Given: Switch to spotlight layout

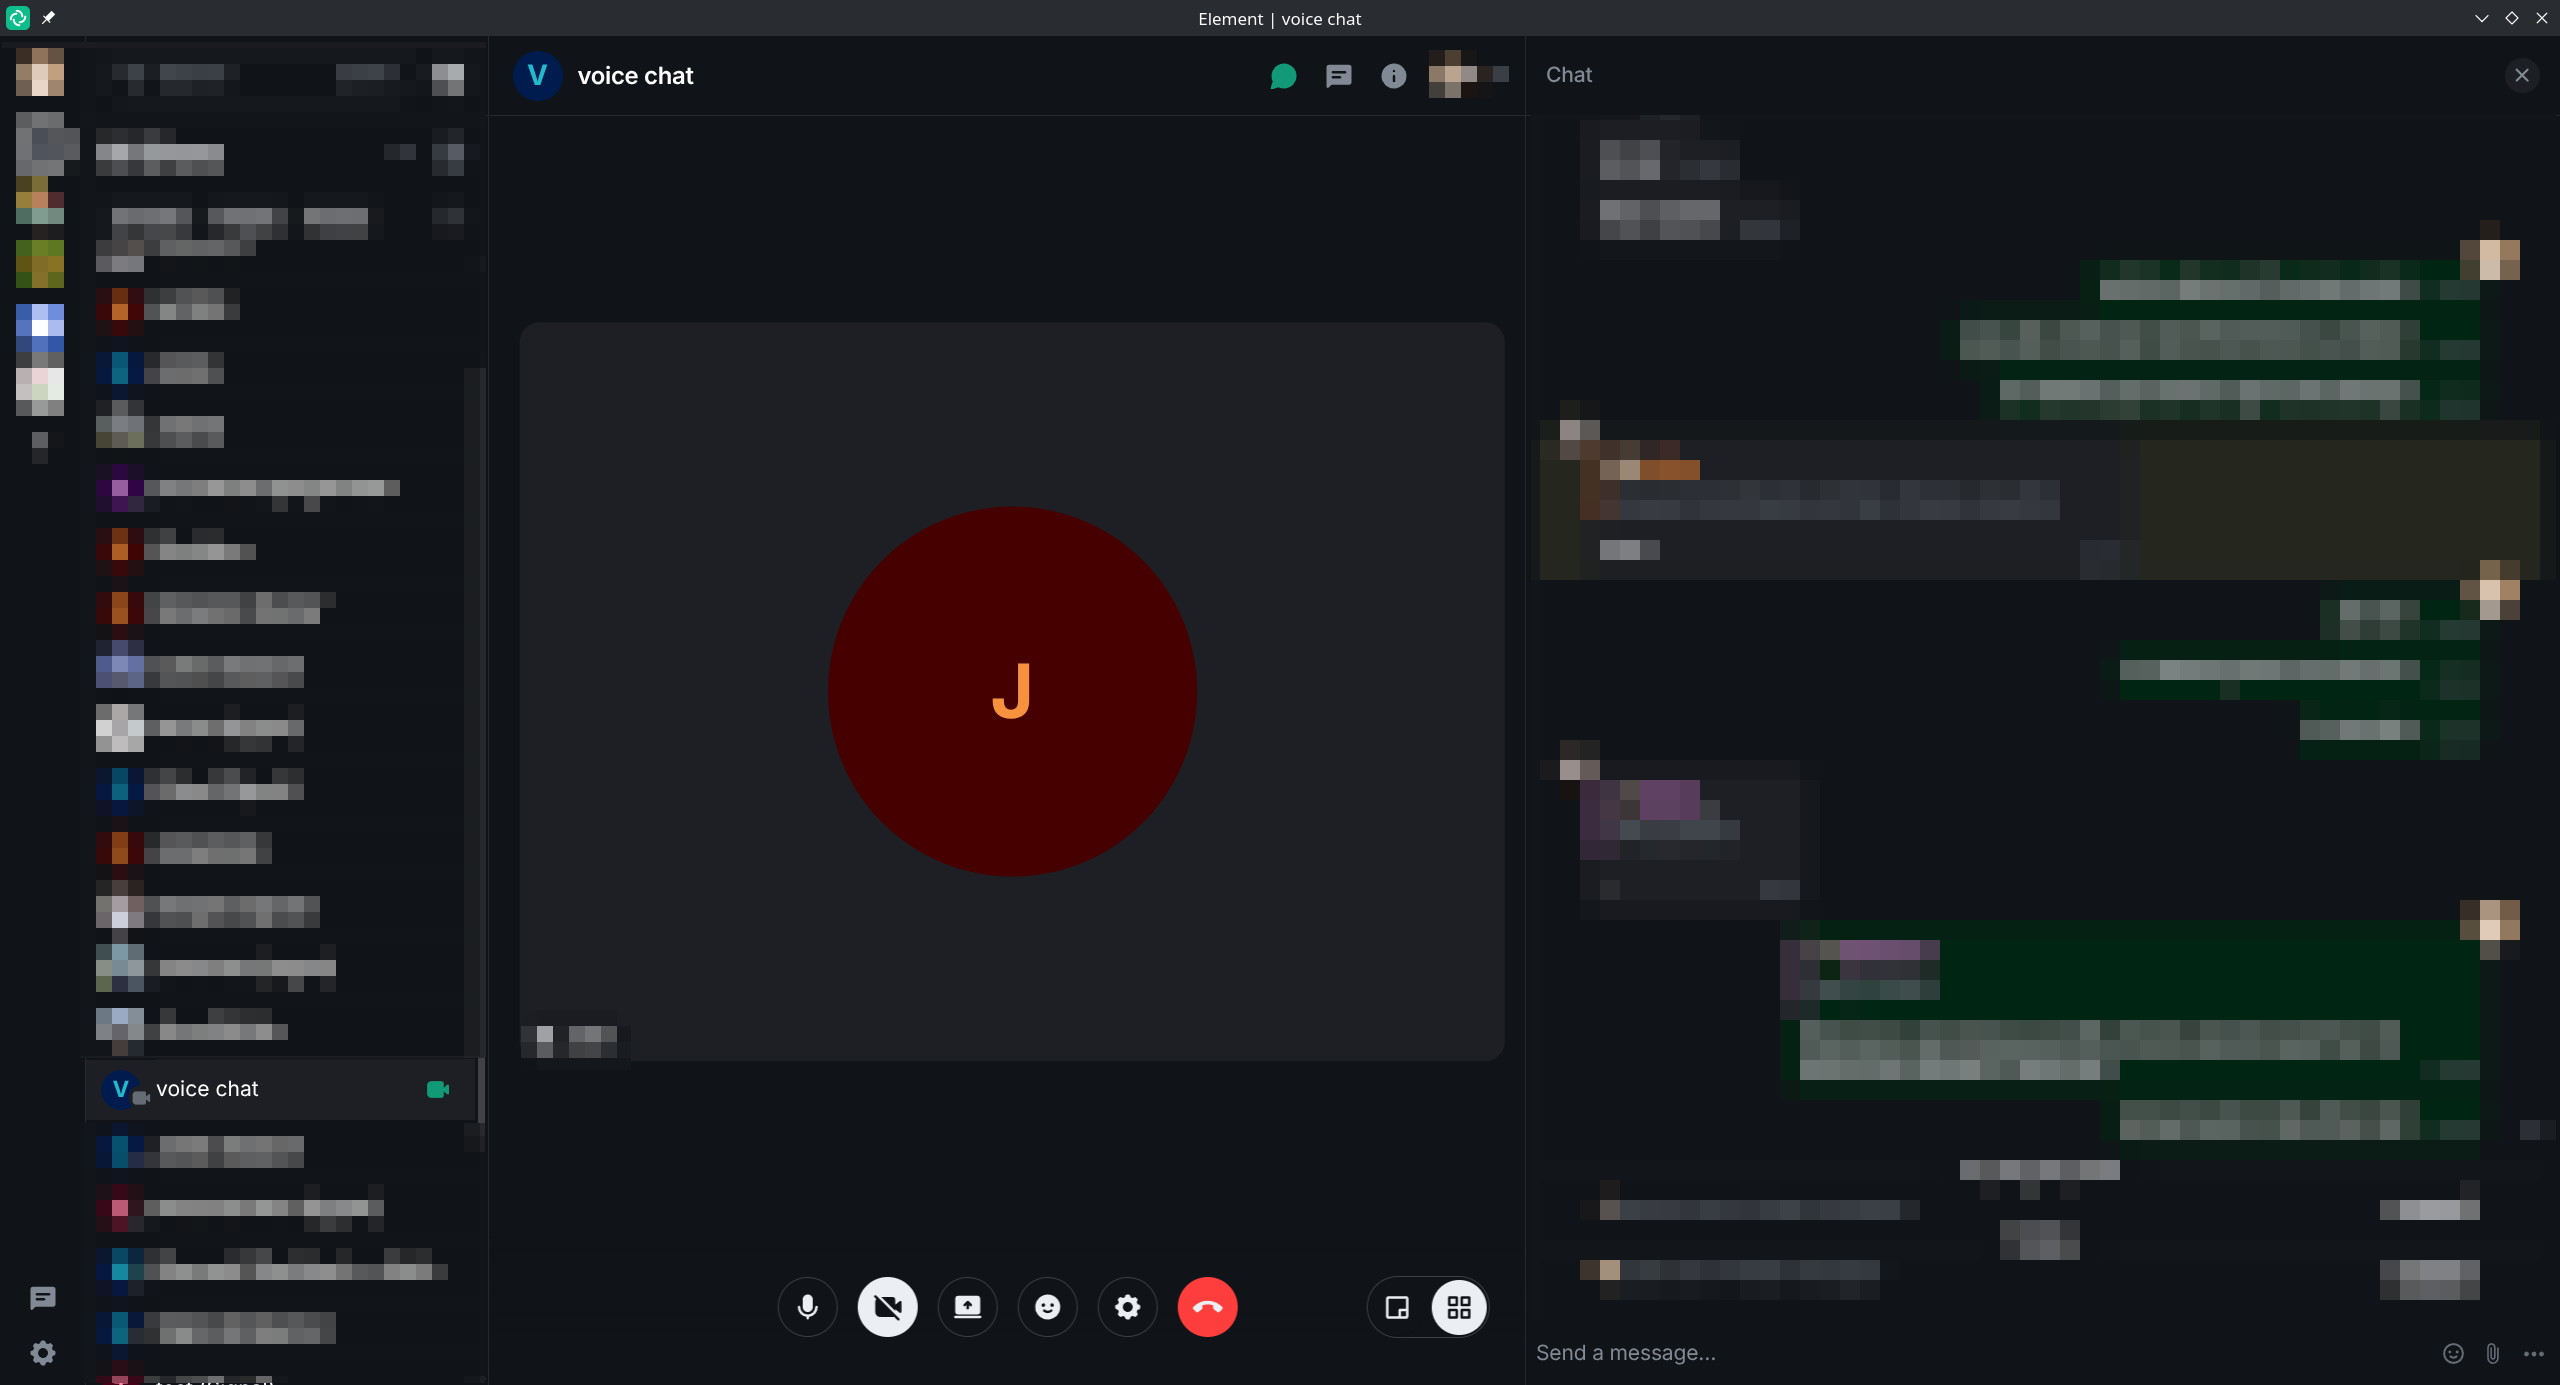Looking at the screenshot, I should pos(1397,1307).
